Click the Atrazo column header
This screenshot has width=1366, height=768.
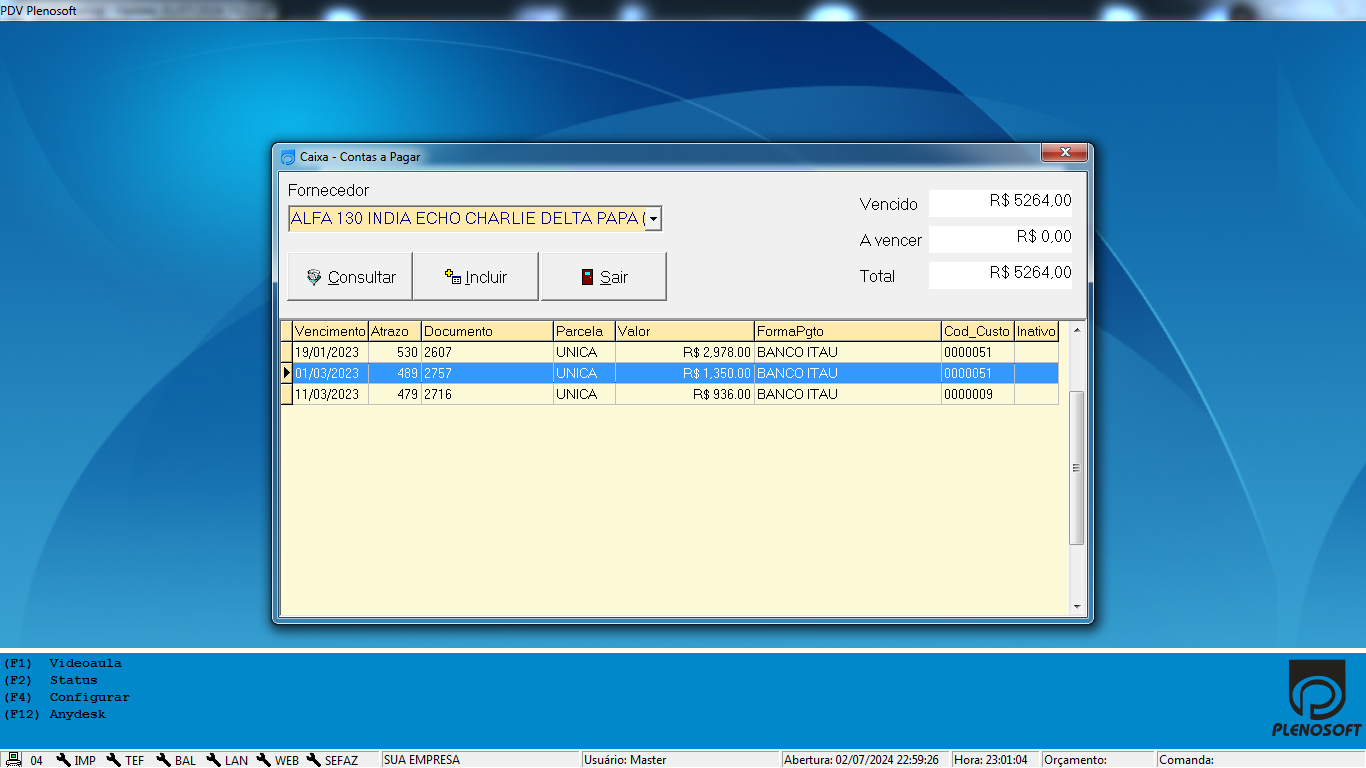pos(395,331)
